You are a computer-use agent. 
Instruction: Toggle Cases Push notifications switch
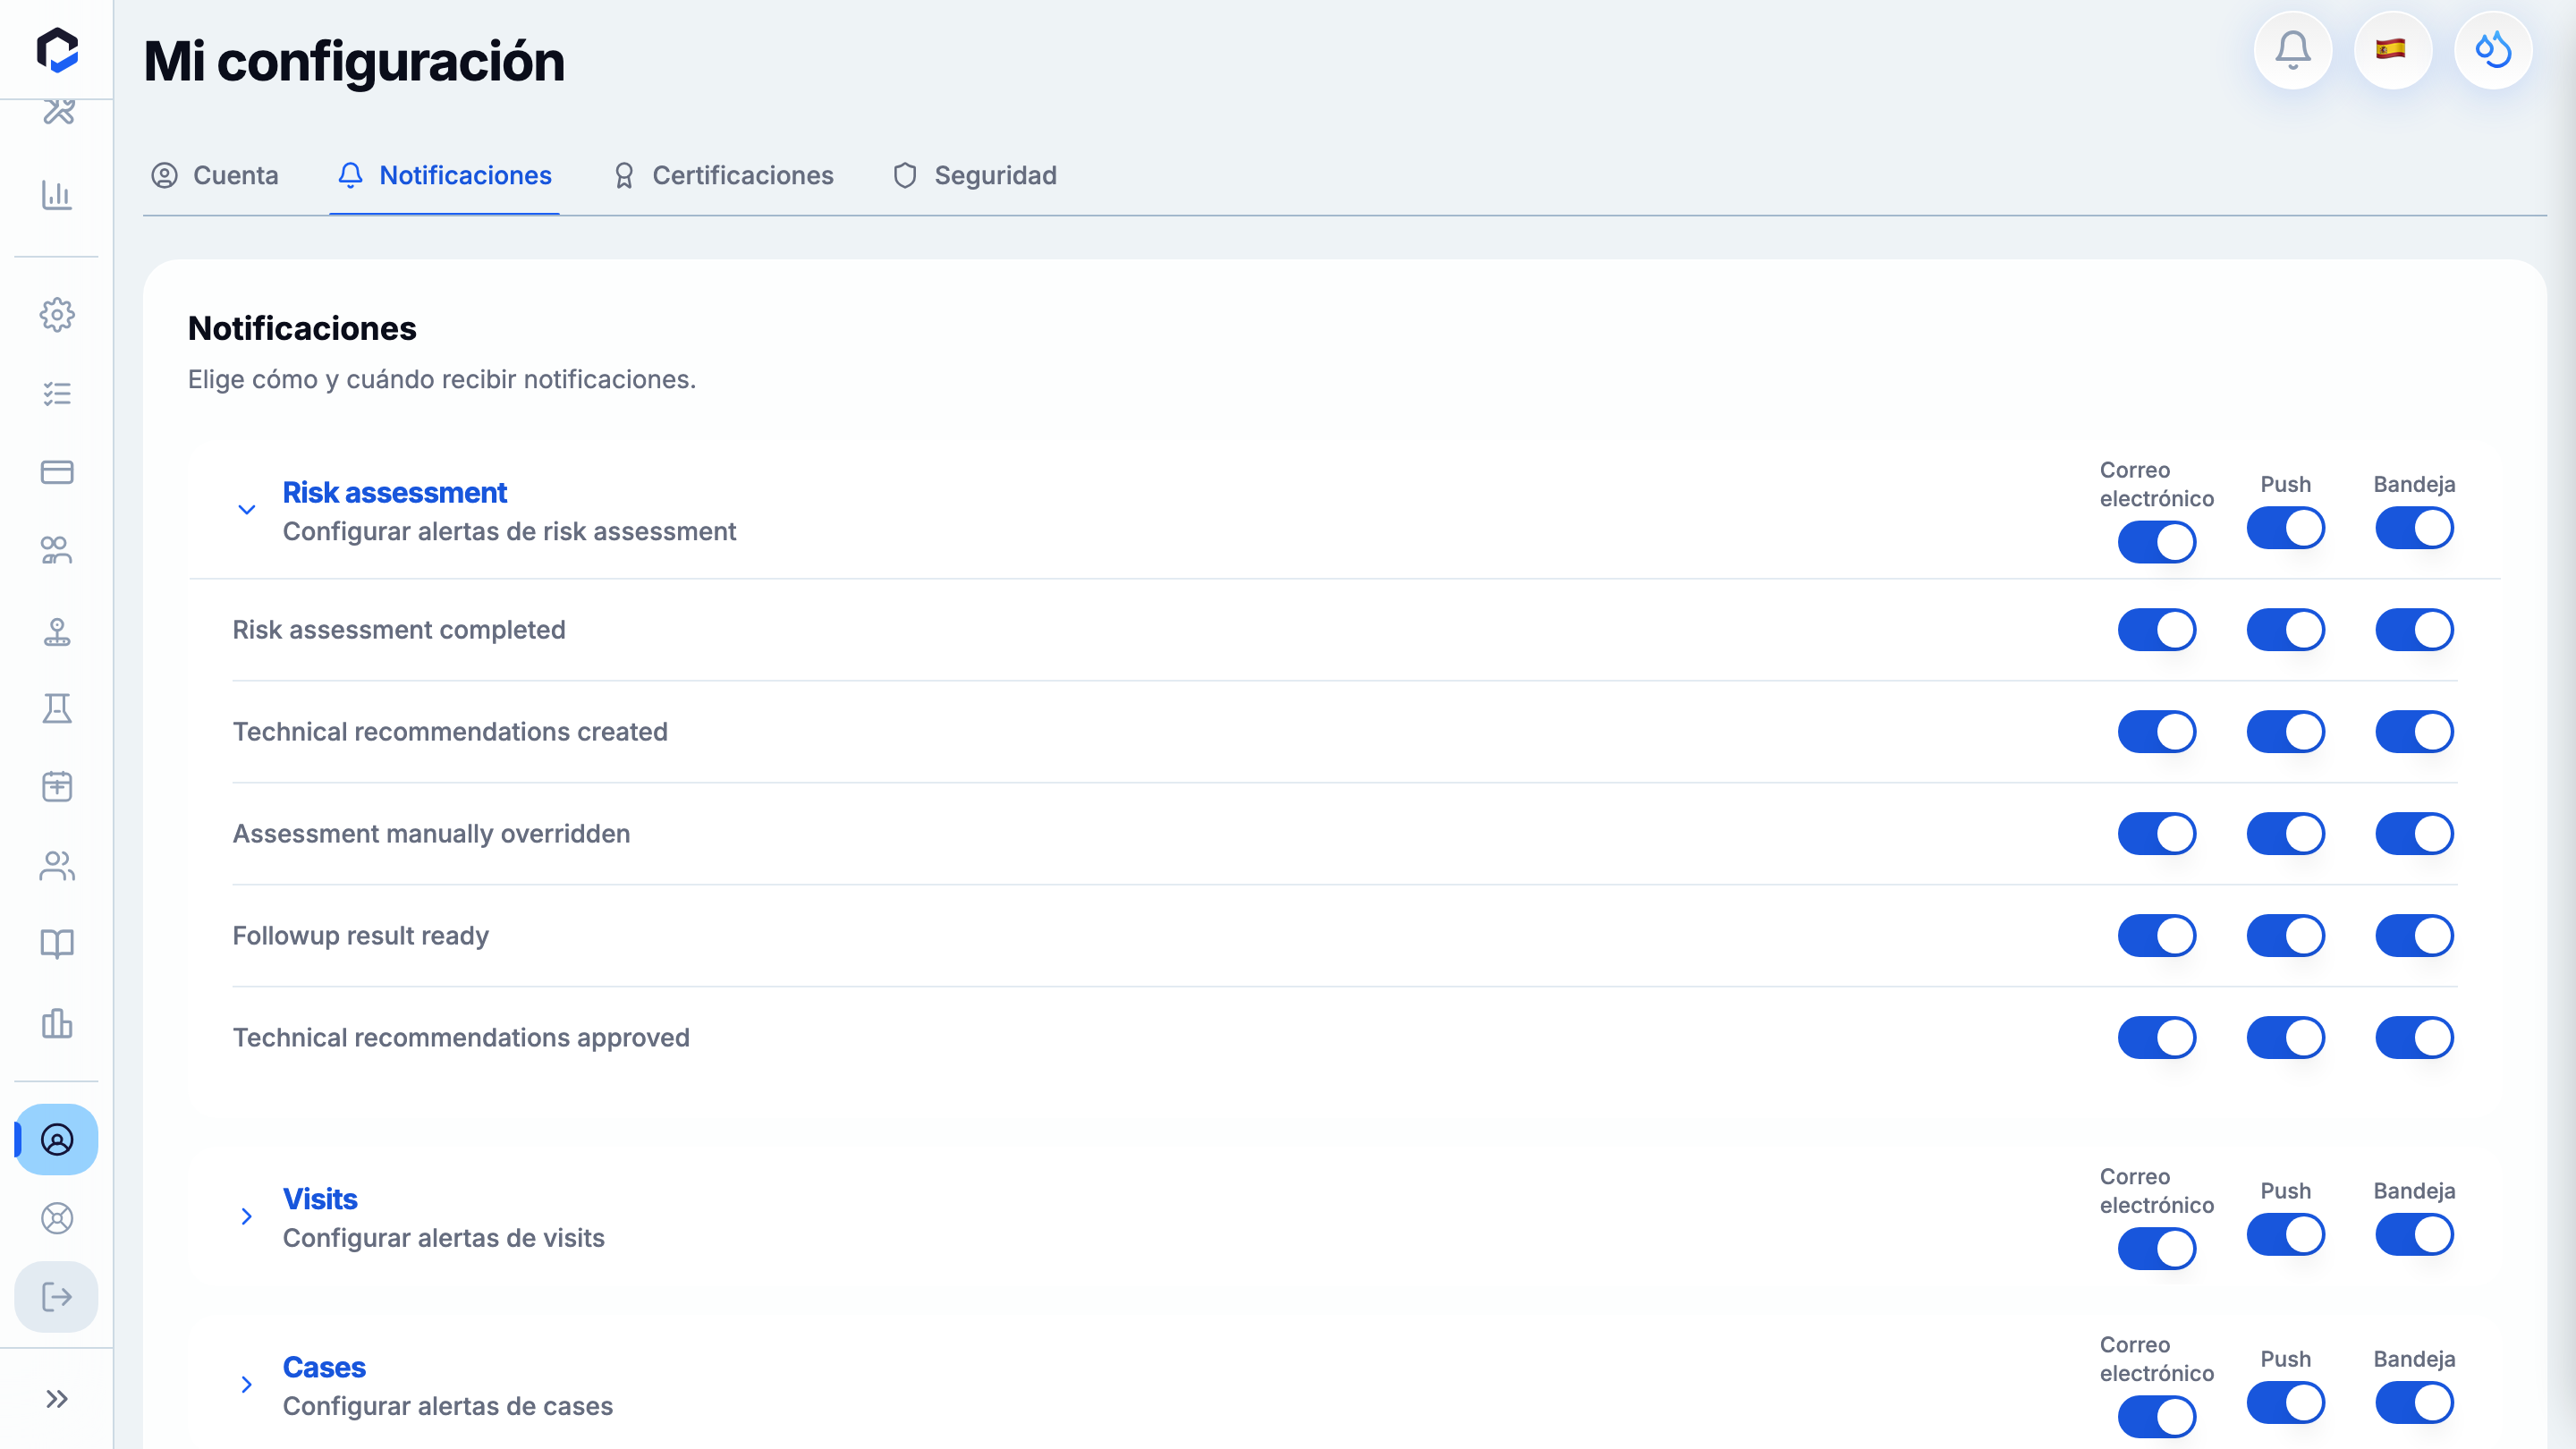(2286, 1403)
